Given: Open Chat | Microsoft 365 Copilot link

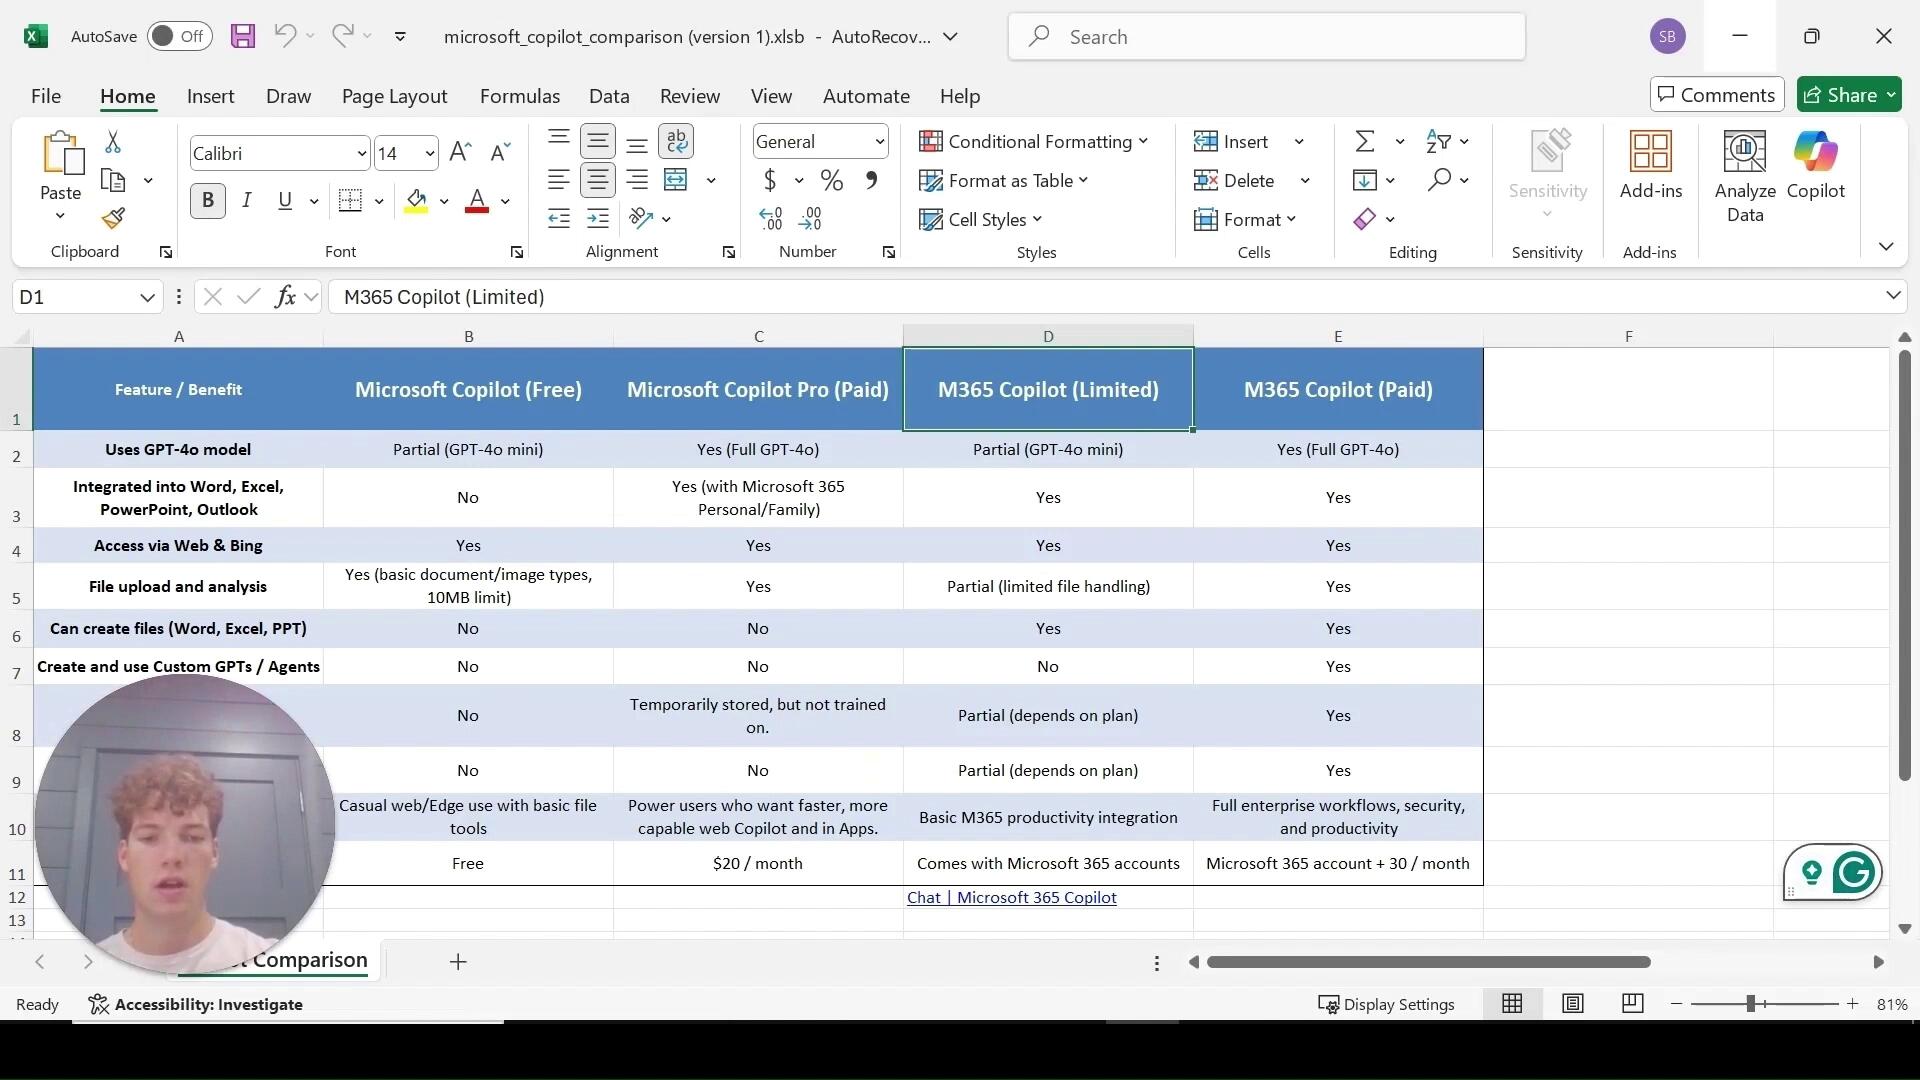Looking at the screenshot, I should (x=1011, y=897).
